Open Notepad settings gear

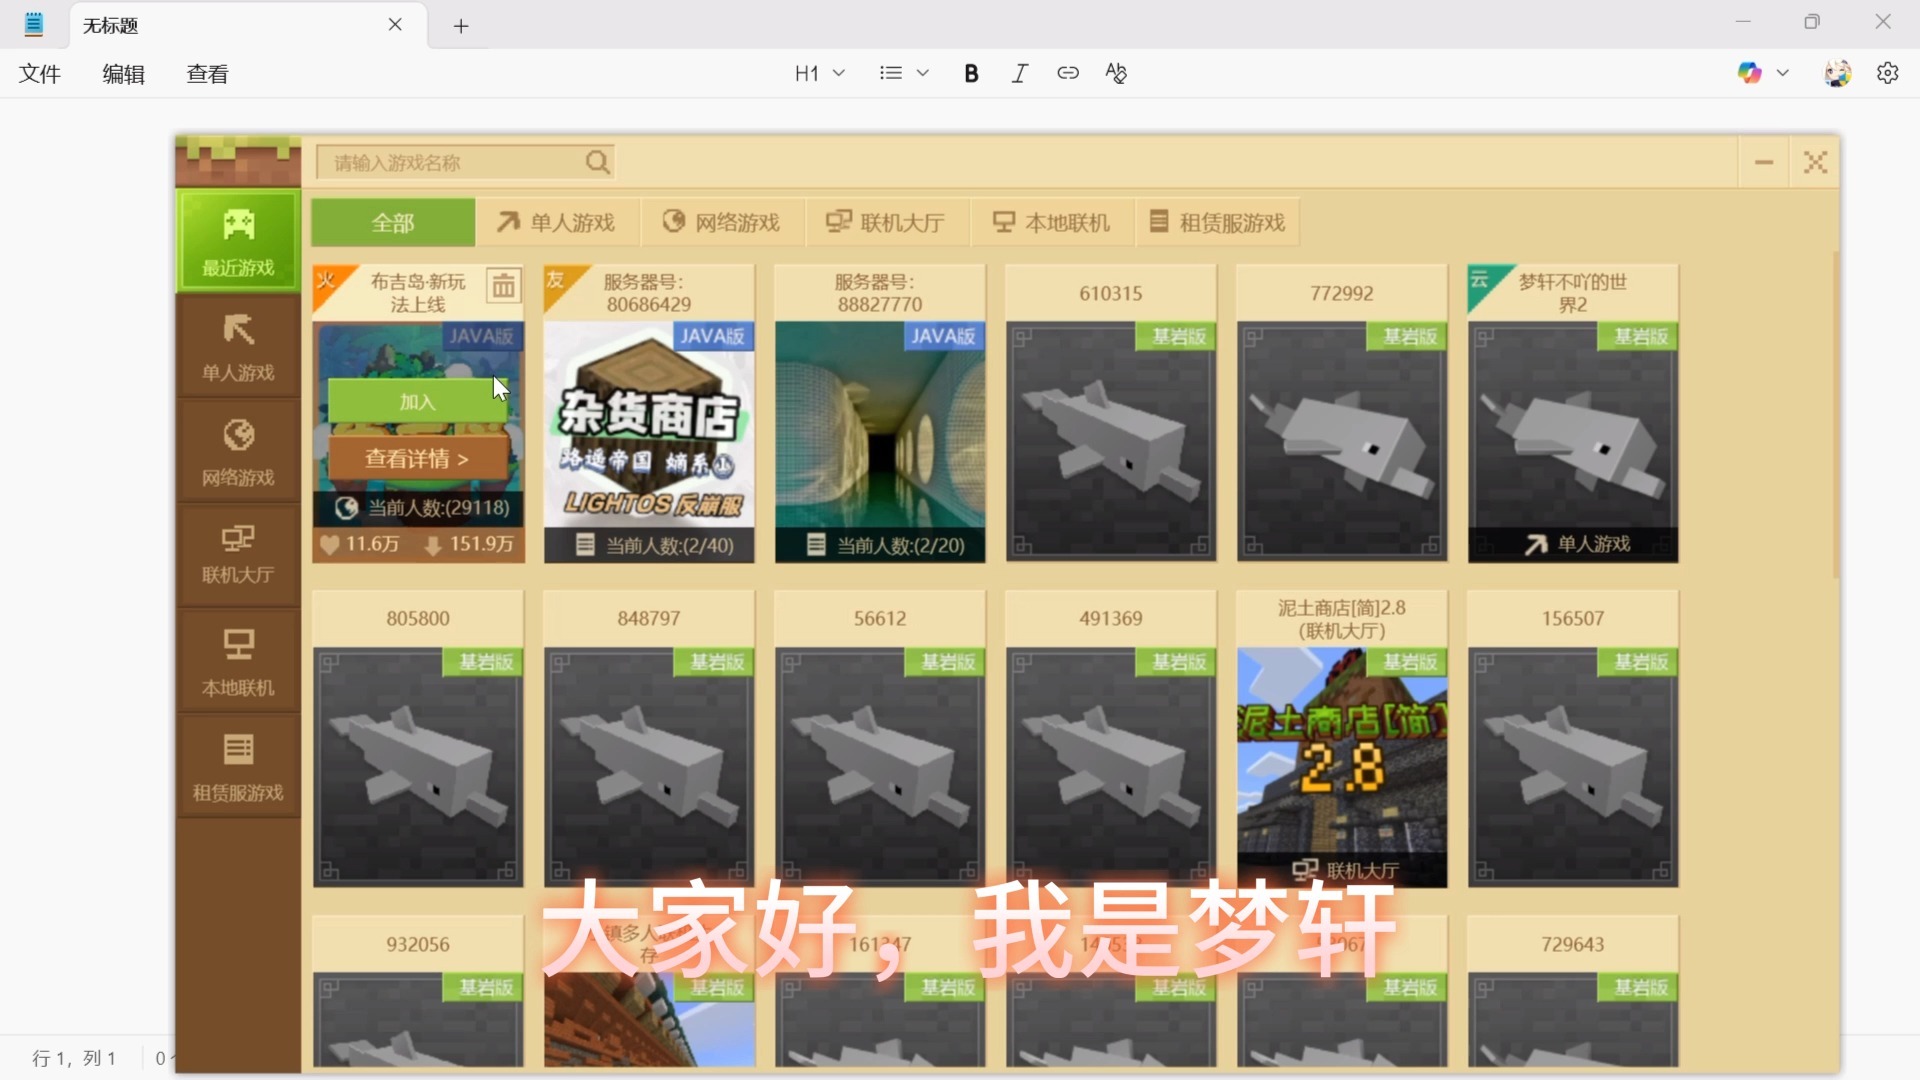point(1887,73)
